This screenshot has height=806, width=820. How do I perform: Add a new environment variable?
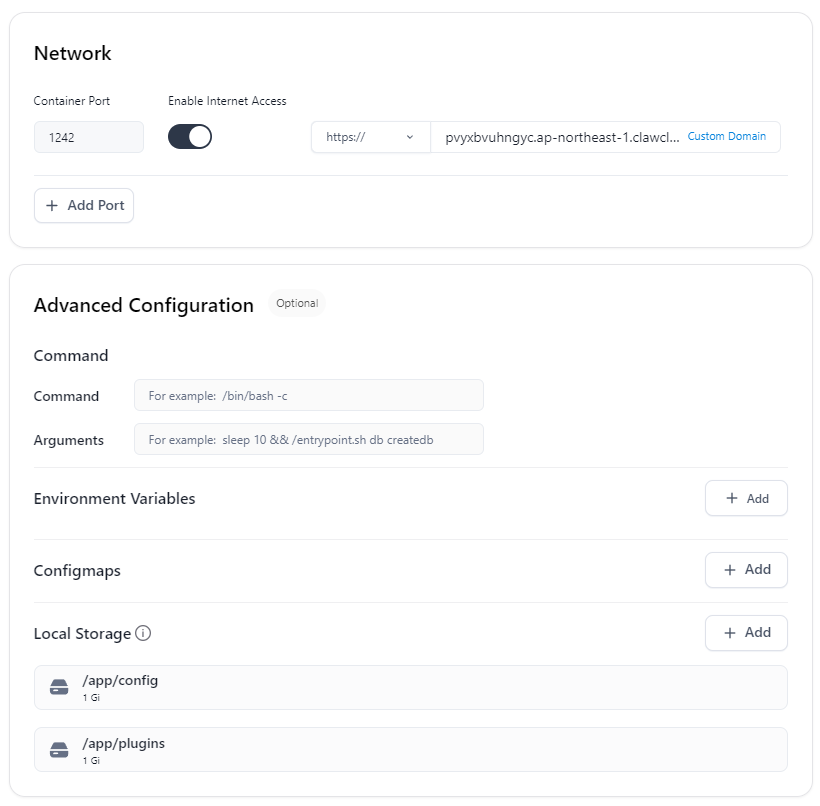746,498
